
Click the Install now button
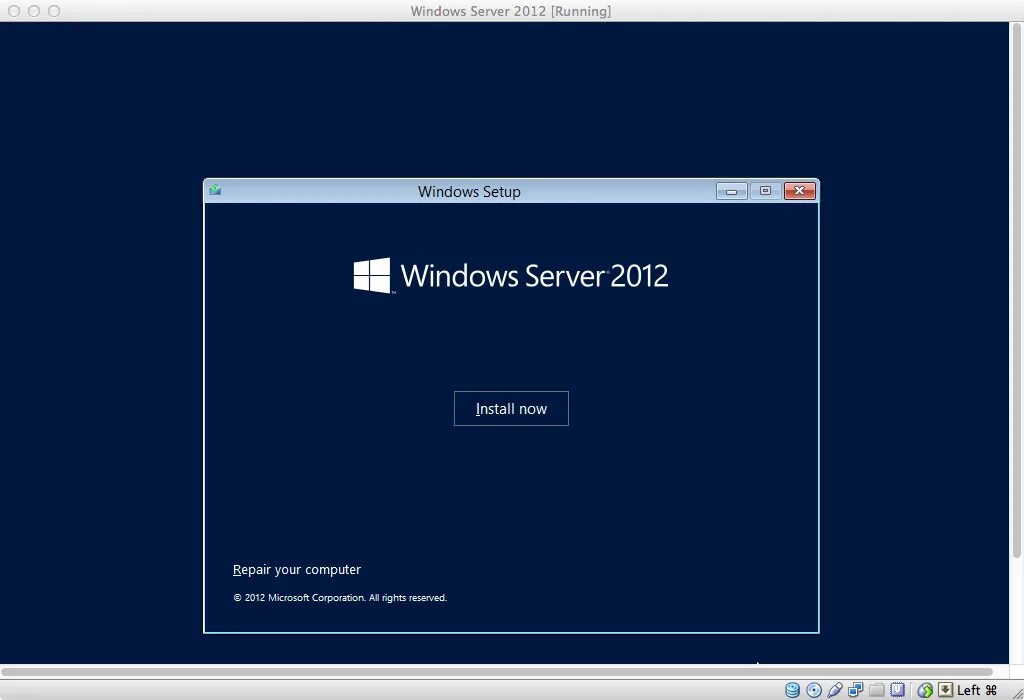tap(511, 408)
